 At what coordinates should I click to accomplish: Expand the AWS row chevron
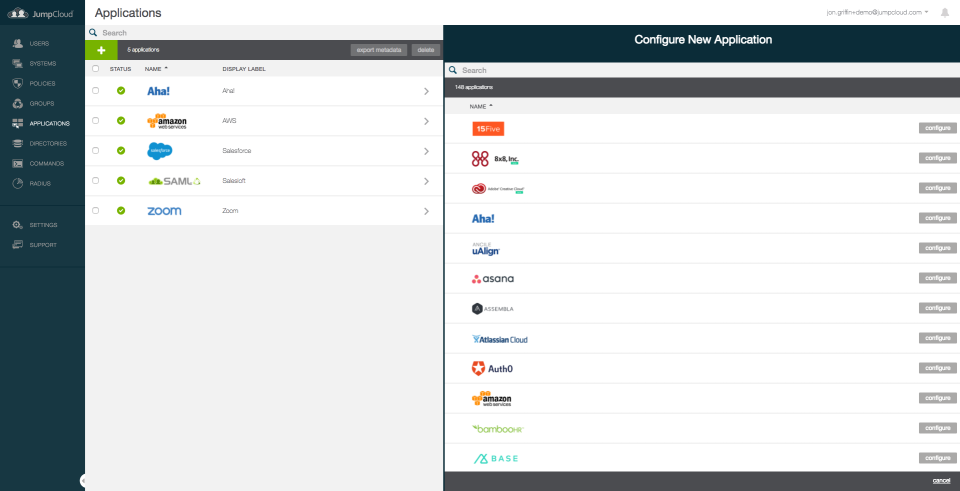pyautogui.click(x=426, y=121)
